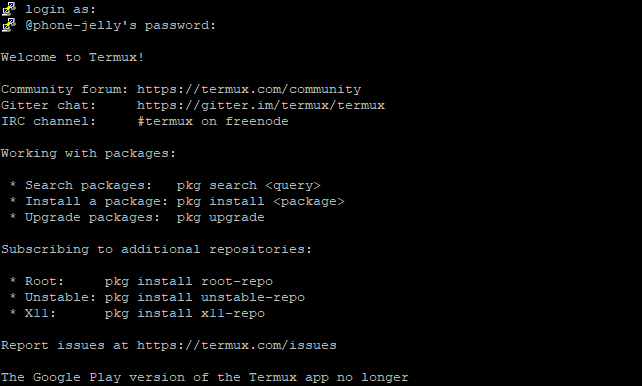Click the Welcome to Termux! line
The image size is (642, 386).
(72, 57)
